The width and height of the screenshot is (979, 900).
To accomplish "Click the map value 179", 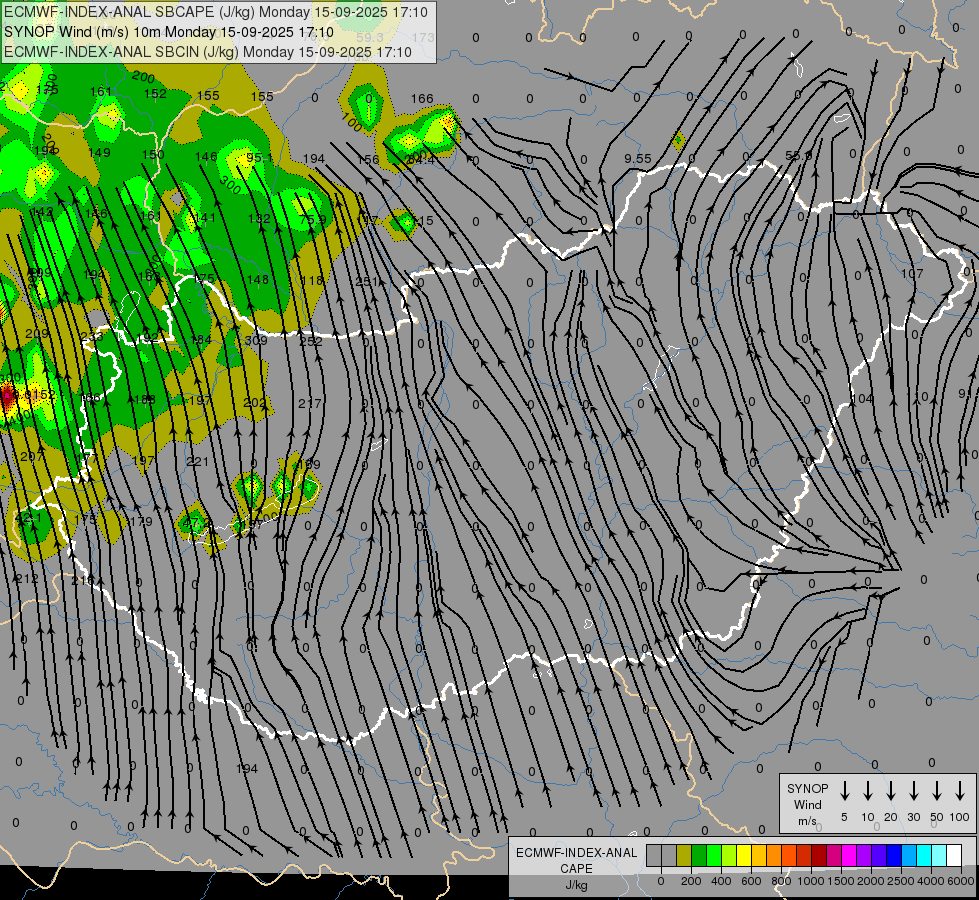I will [142, 522].
